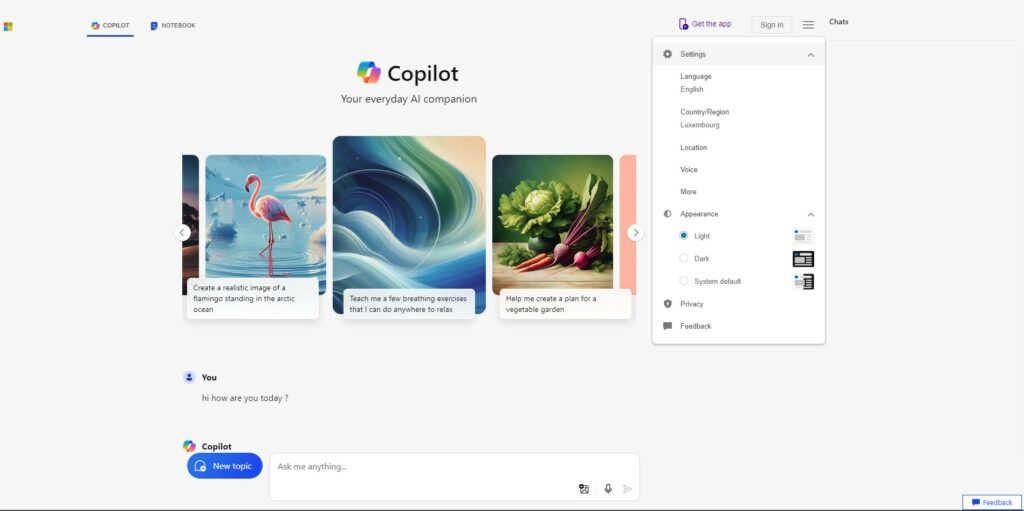Click the Get the app phone icon

(x=683, y=24)
